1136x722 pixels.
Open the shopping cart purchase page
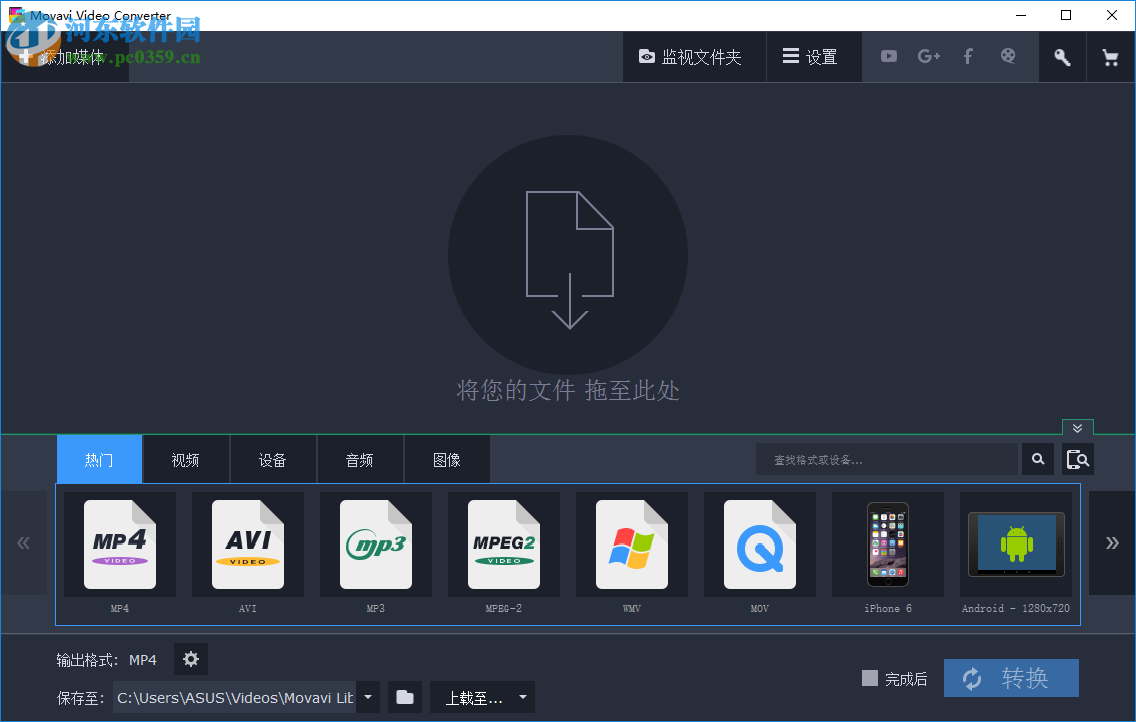point(1110,56)
